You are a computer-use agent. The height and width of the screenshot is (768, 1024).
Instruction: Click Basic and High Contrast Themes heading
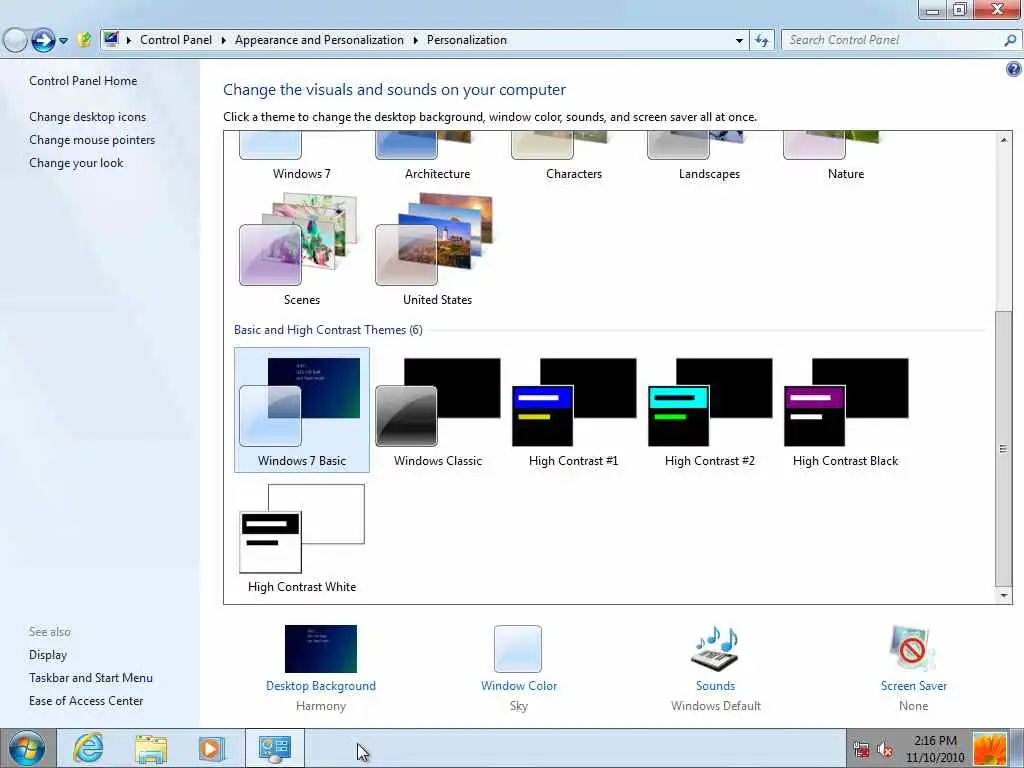coord(328,330)
